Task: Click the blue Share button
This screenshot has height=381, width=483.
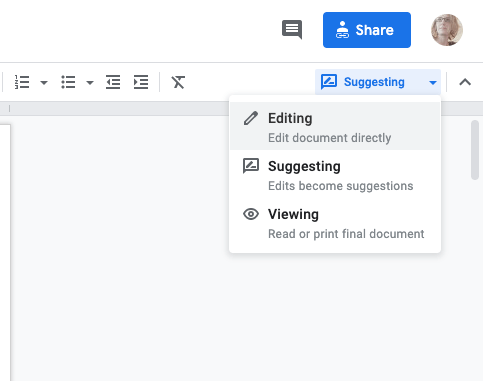Action: pos(367,30)
